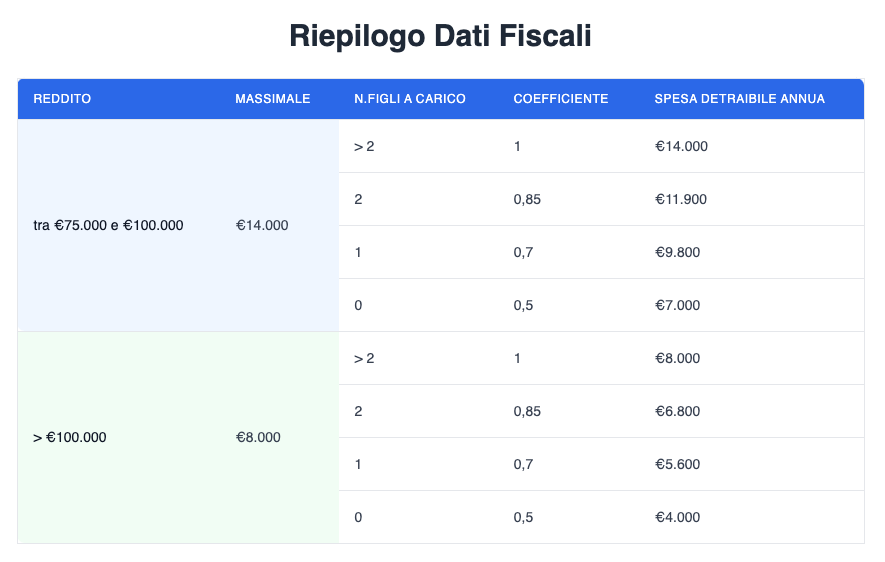Click the €11.900 deductible expense cell
The height and width of the screenshot is (562, 885).
681,199
